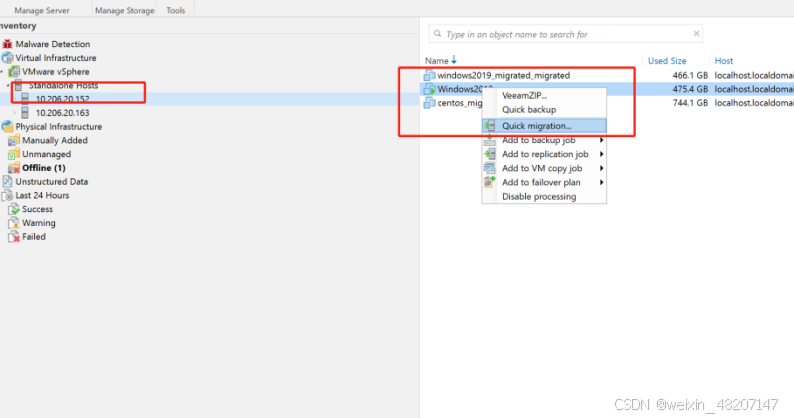Viewport: 794px width, 418px height.
Task: Select Warning item
Action: tap(39, 222)
